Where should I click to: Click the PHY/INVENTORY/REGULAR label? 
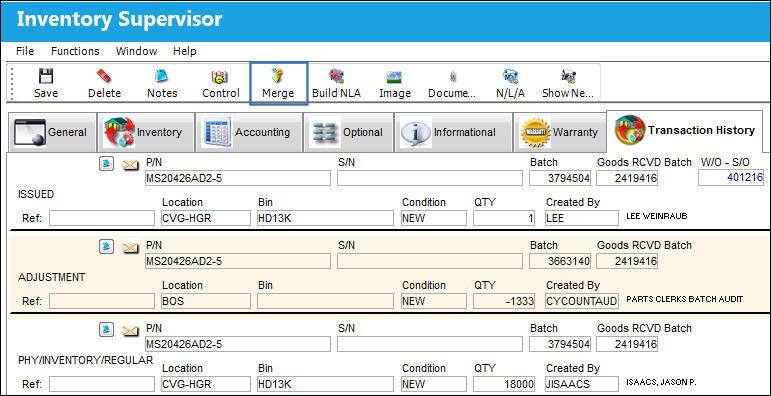(x=86, y=361)
